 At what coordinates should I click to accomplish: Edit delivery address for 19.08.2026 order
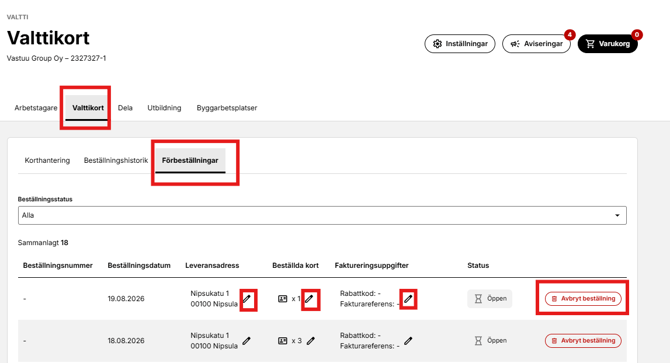click(247, 299)
